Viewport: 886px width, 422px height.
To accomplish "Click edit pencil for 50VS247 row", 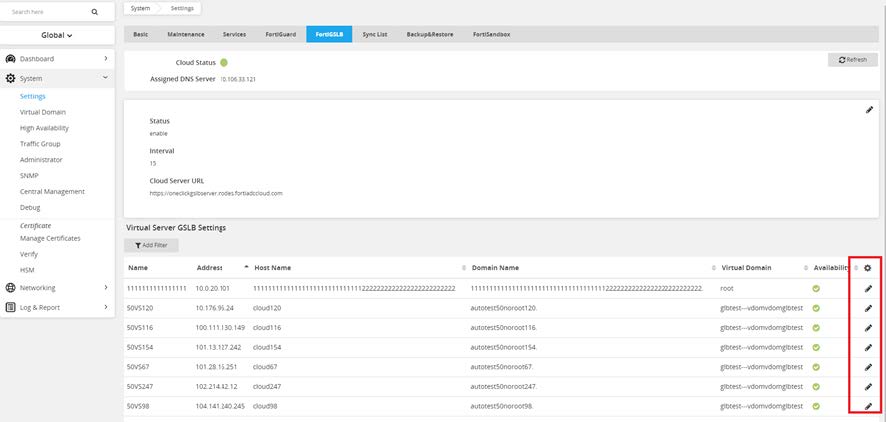I will 868,385.
